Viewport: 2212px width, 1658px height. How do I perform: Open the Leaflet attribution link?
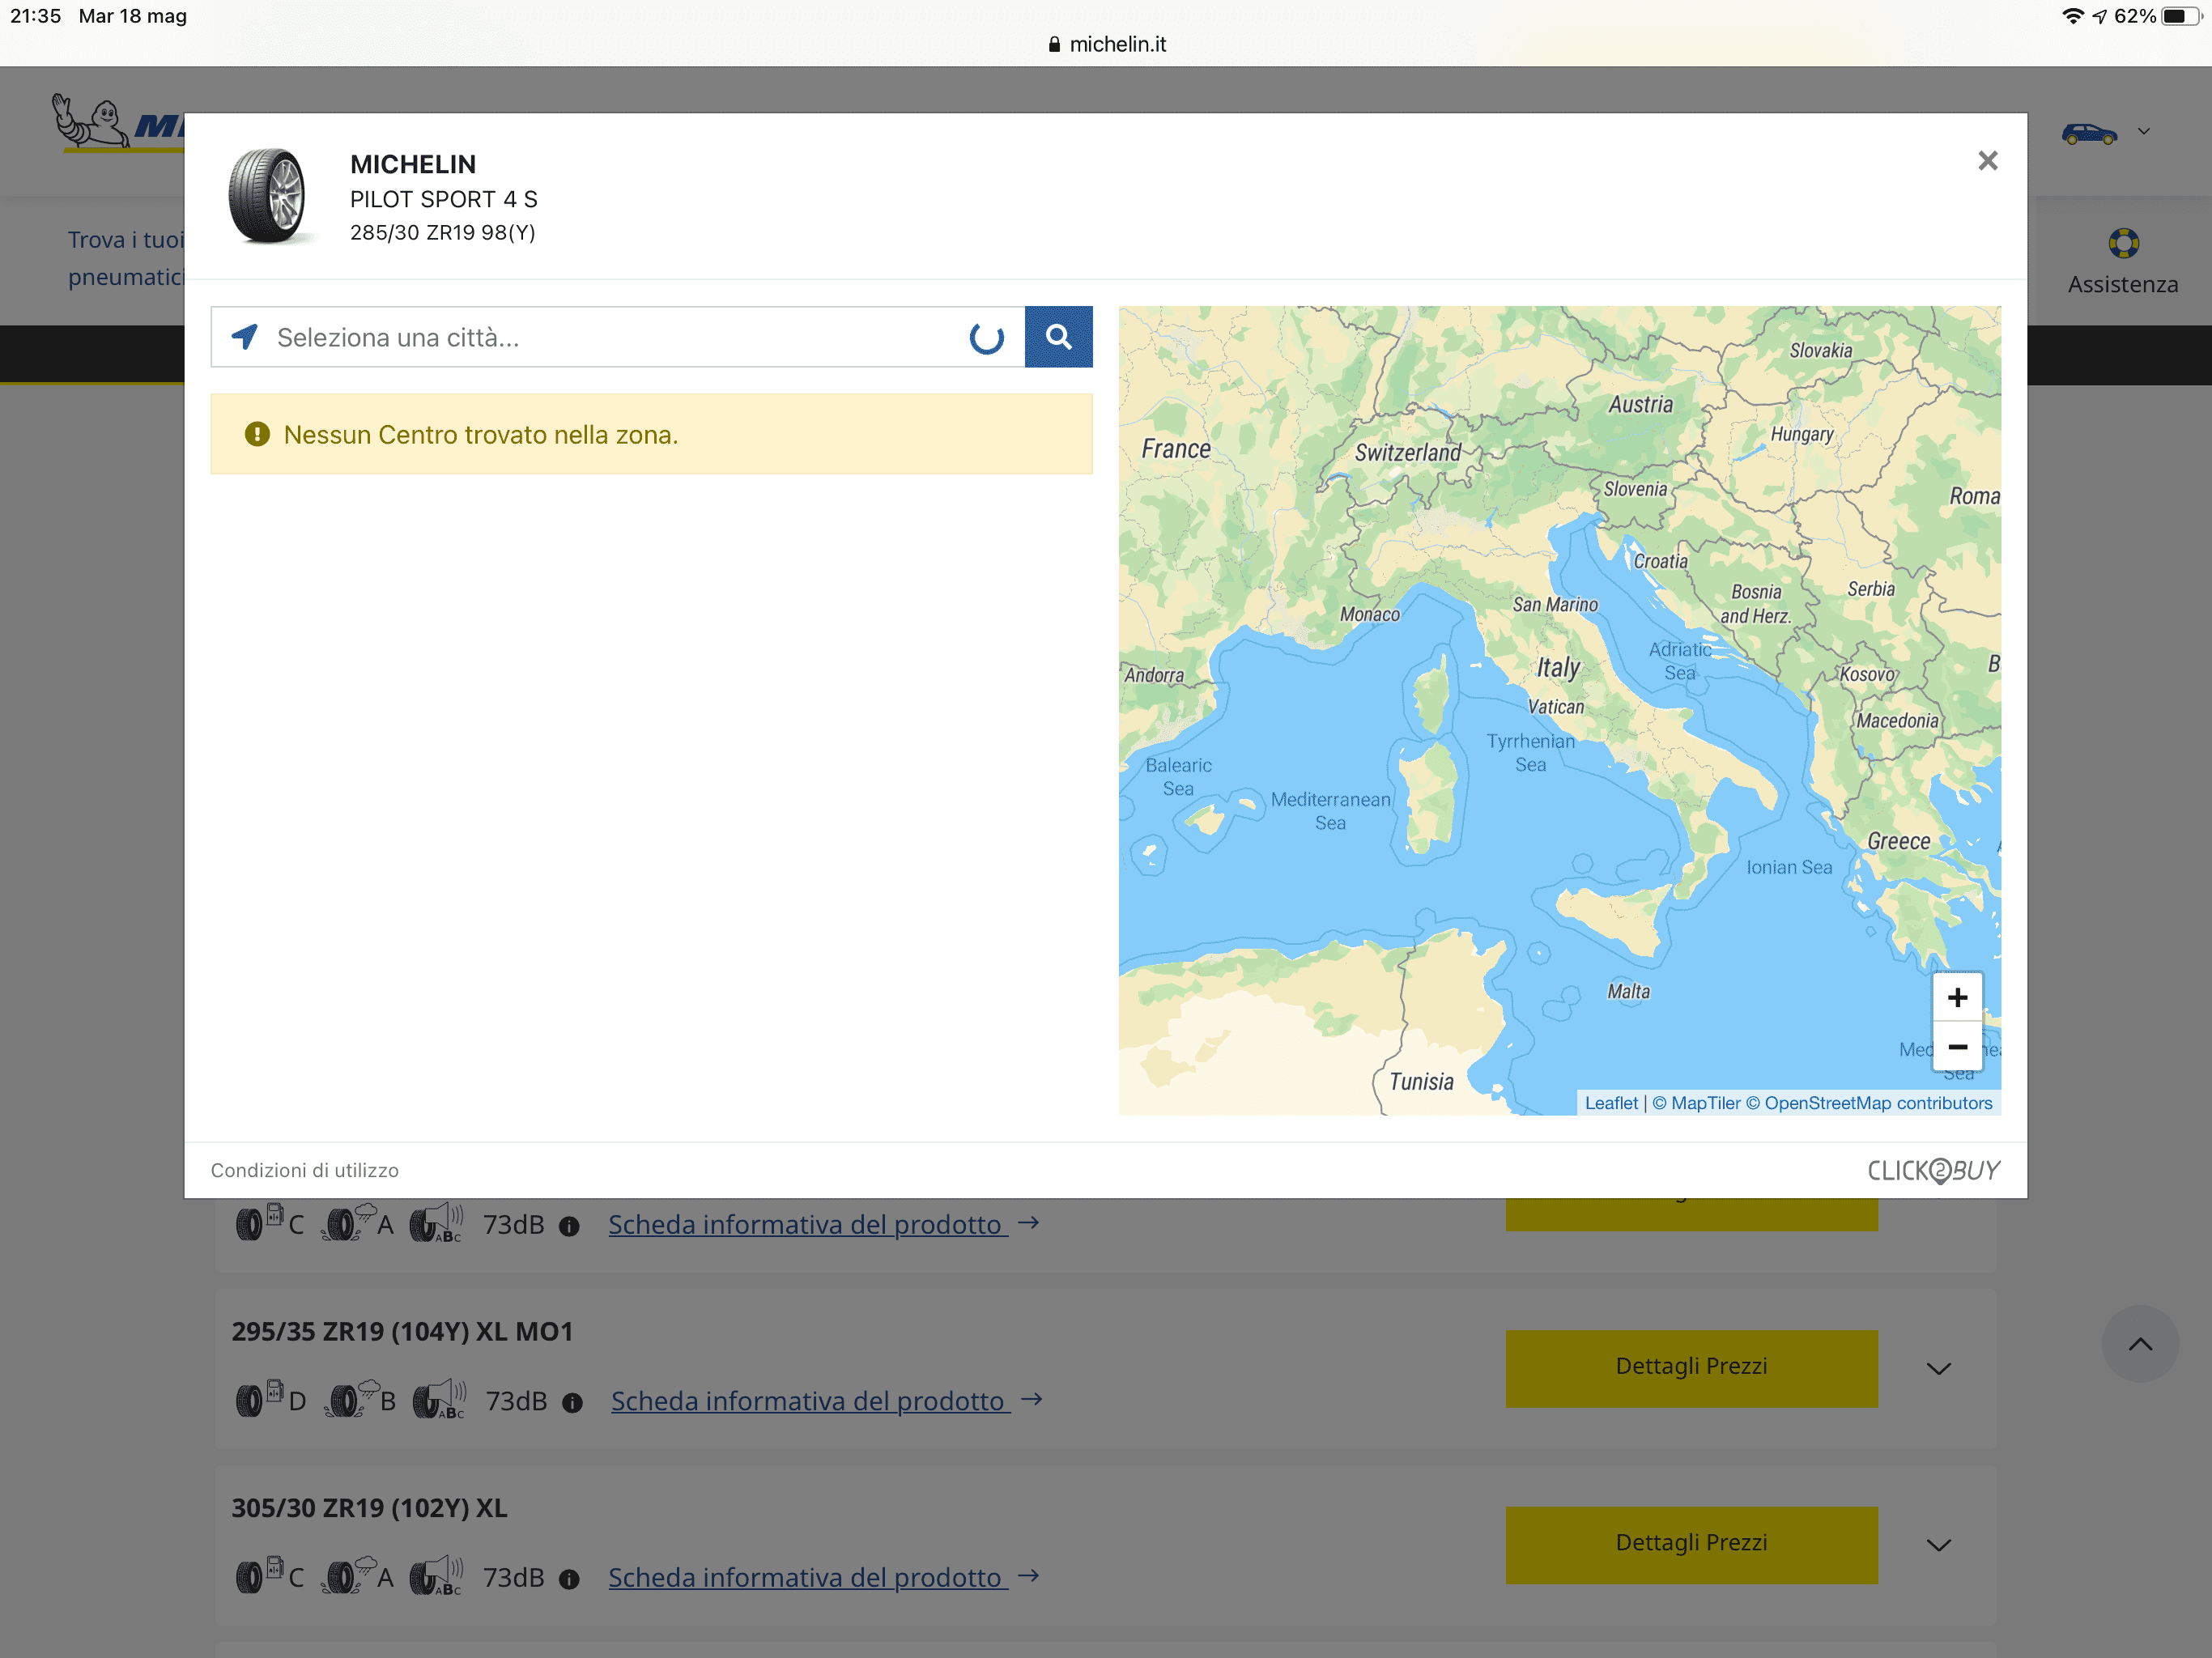coord(1611,1103)
